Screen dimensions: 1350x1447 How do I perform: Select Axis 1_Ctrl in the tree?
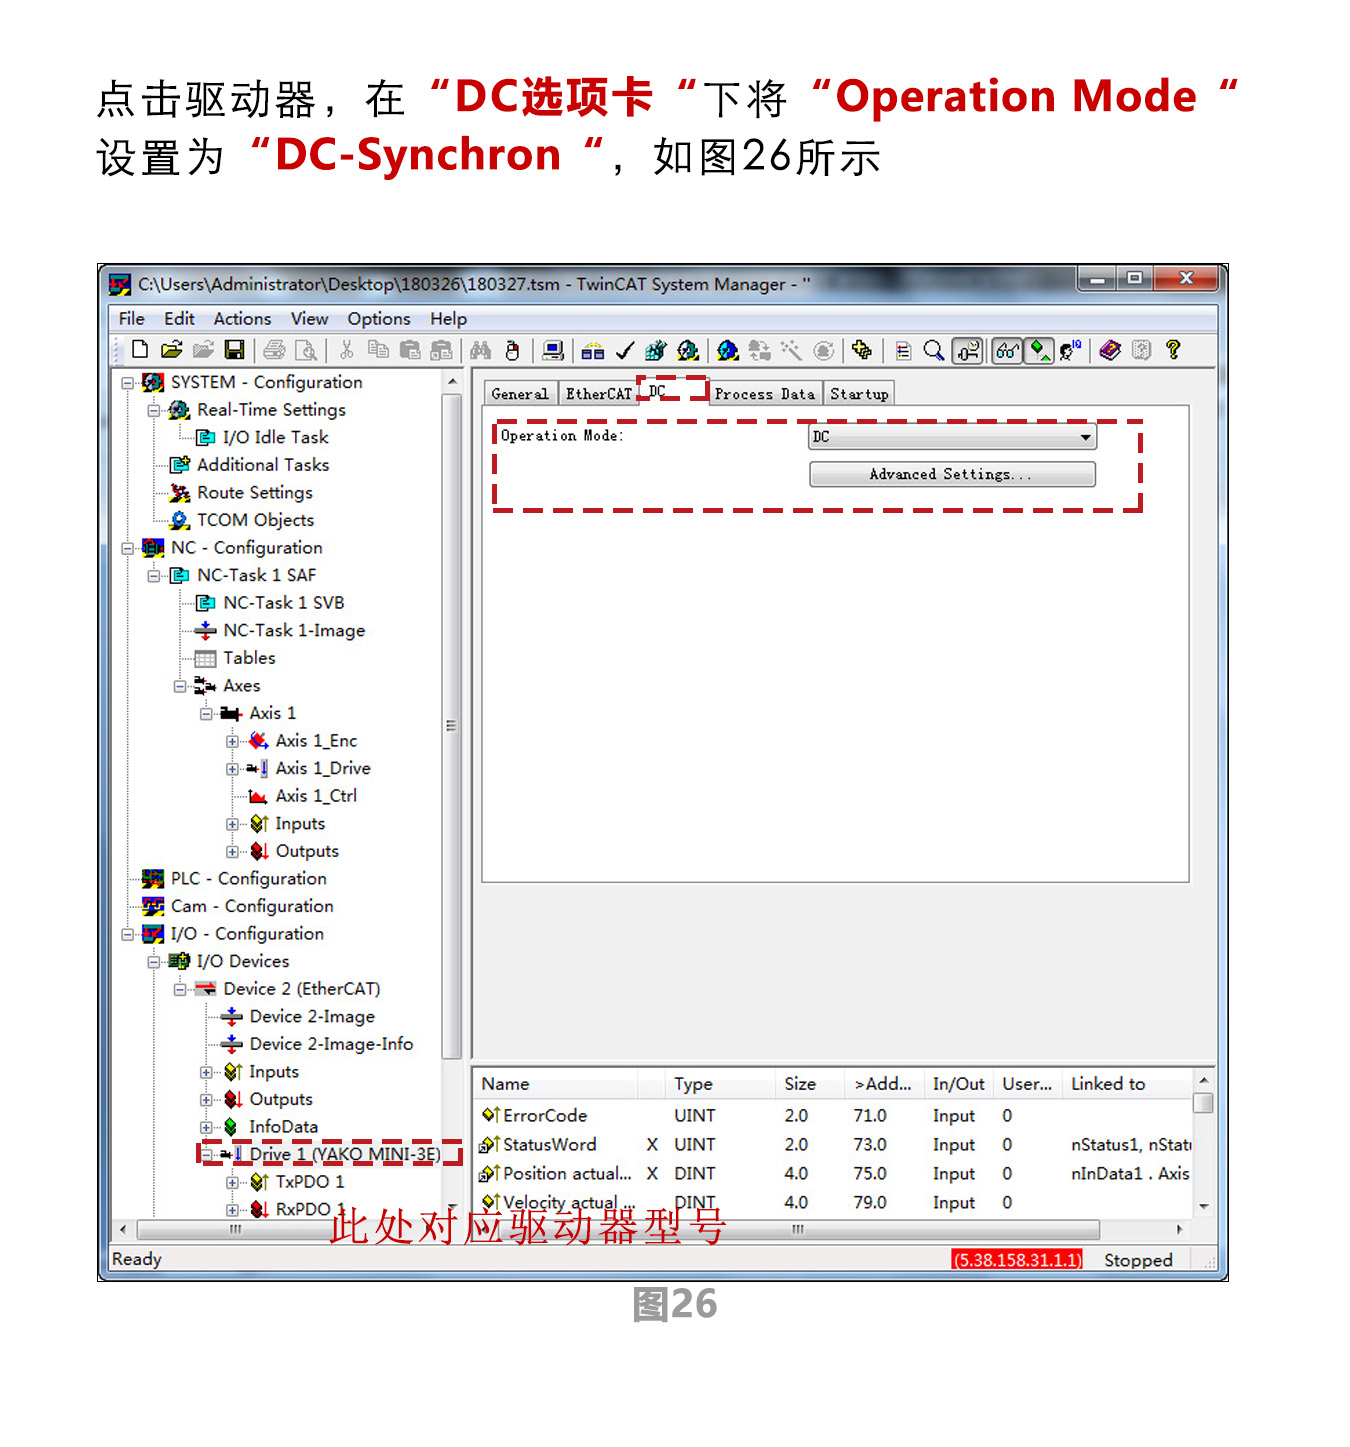pyautogui.click(x=316, y=796)
